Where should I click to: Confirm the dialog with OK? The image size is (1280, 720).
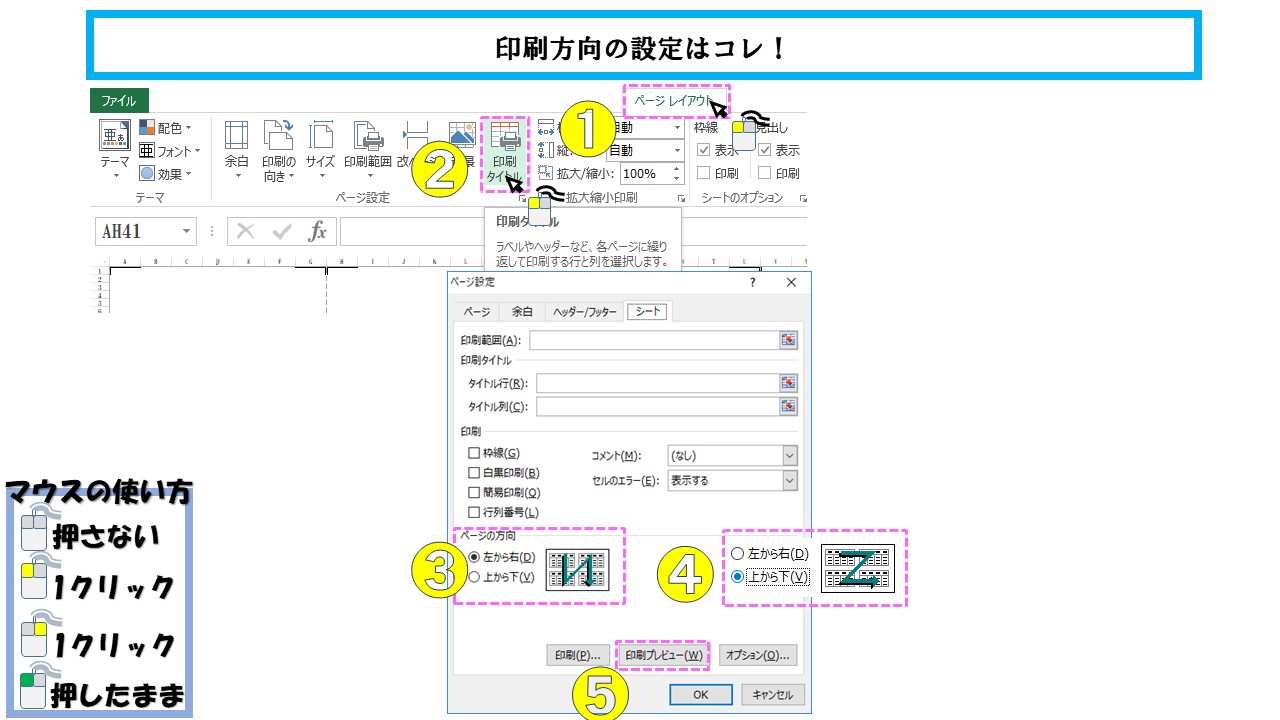[x=701, y=694]
